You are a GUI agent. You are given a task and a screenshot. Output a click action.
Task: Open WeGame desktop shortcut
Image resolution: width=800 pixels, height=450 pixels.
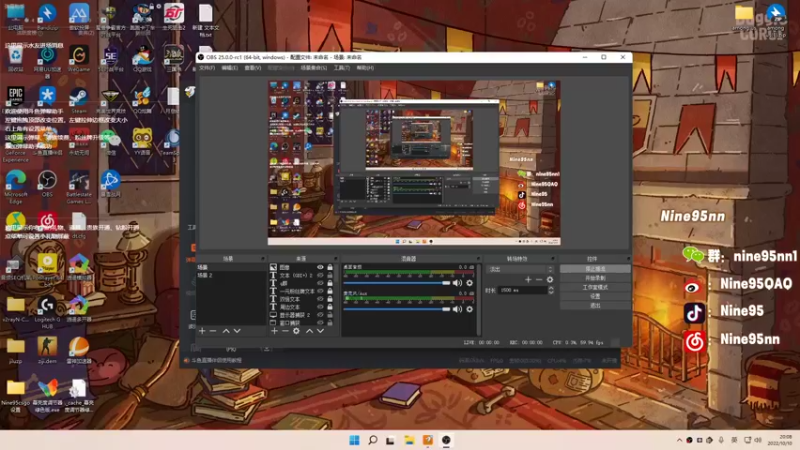[79, 58]
